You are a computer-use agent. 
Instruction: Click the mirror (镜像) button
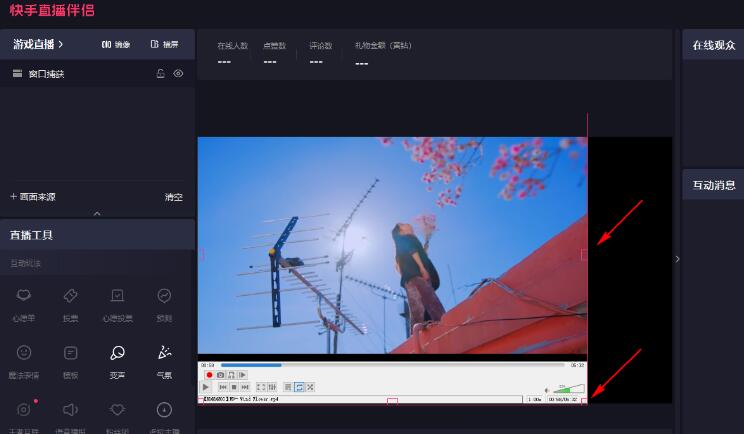(x=116, y=45)
